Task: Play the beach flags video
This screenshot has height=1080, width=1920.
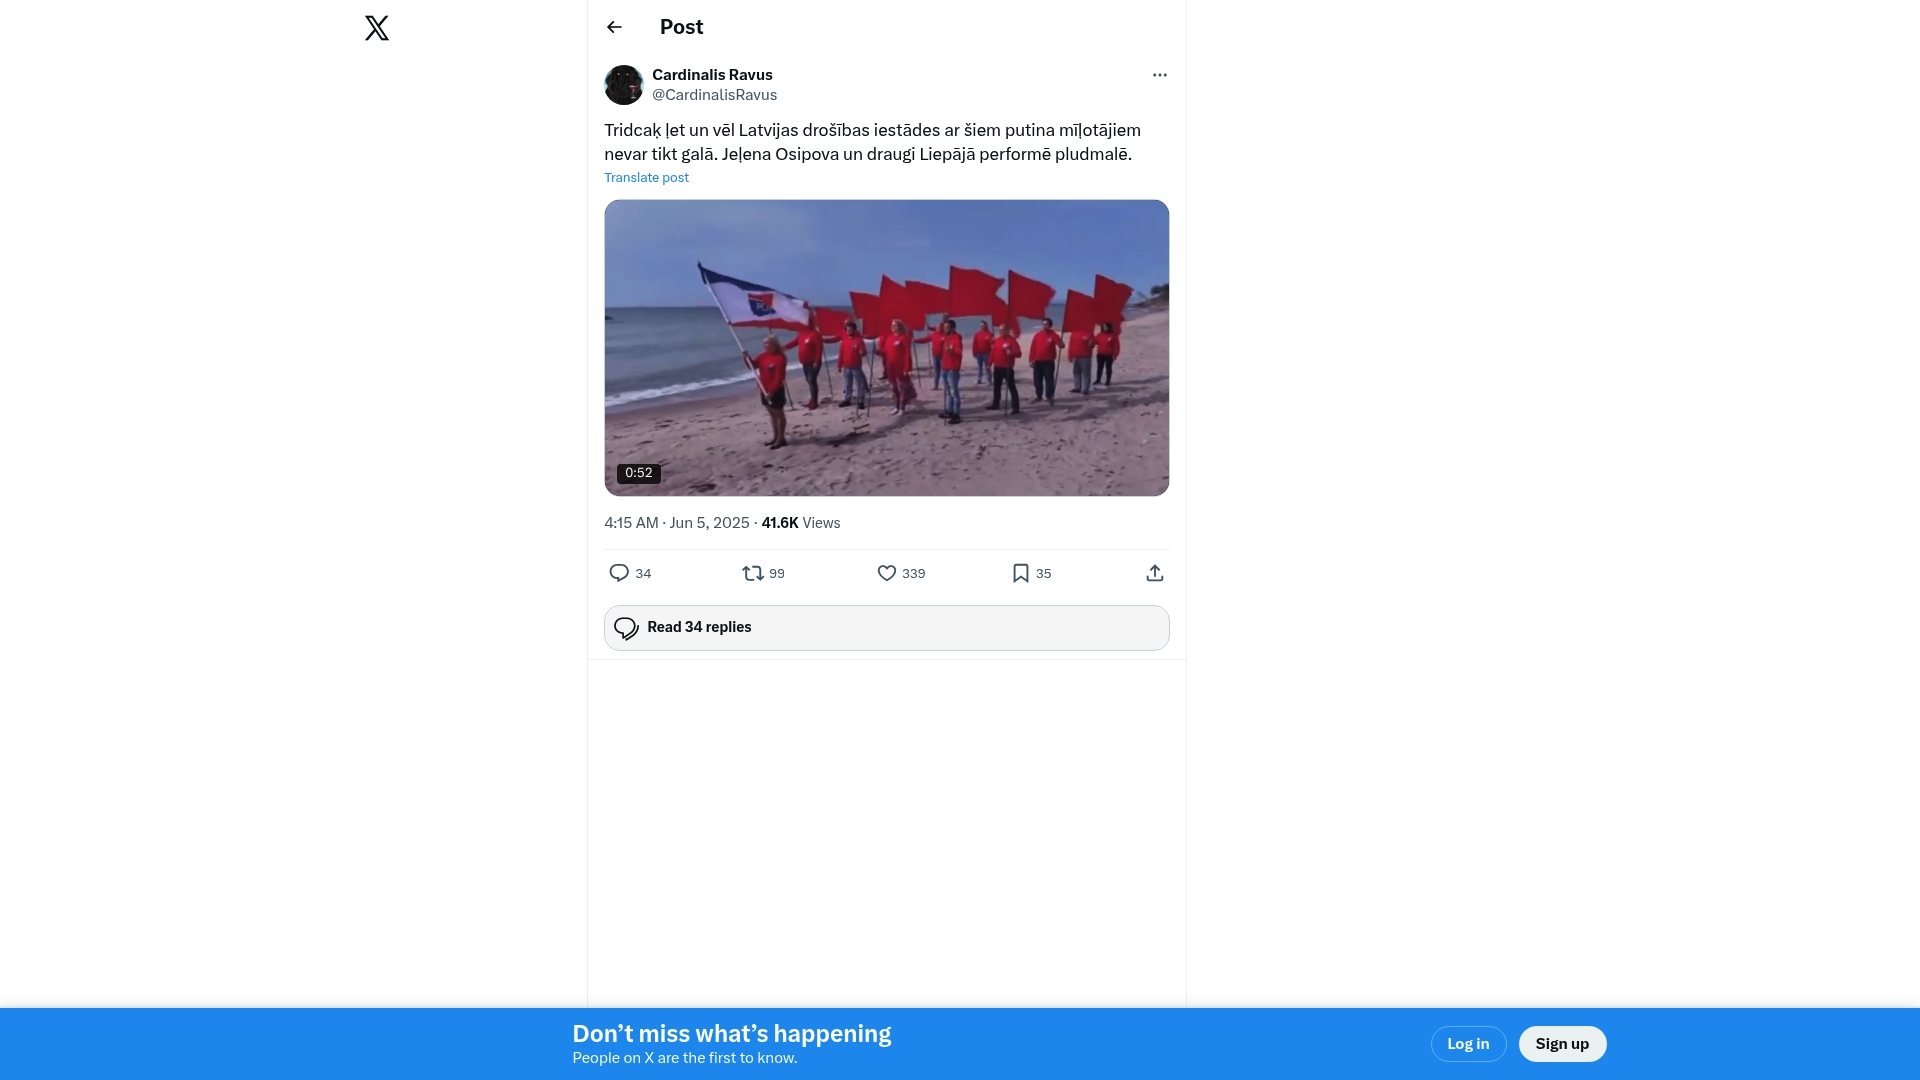Action: [886, 348]
